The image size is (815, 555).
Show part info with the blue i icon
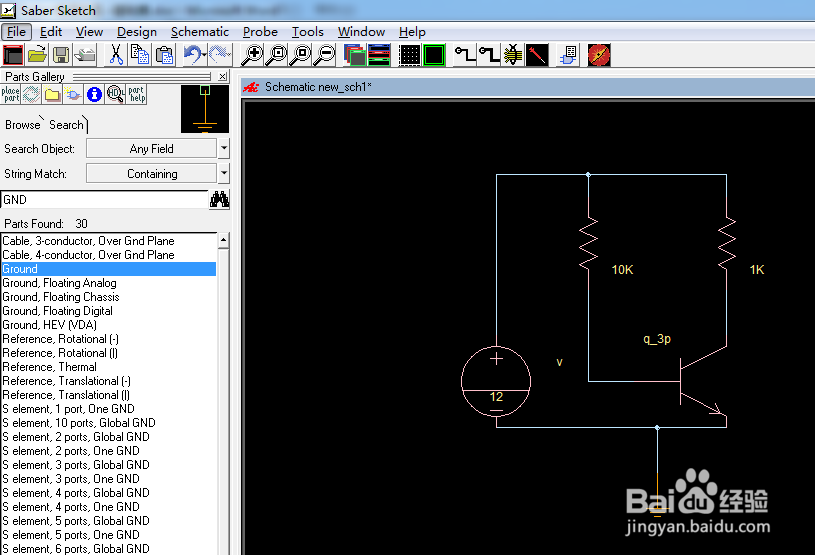click(x=94, y=95)
